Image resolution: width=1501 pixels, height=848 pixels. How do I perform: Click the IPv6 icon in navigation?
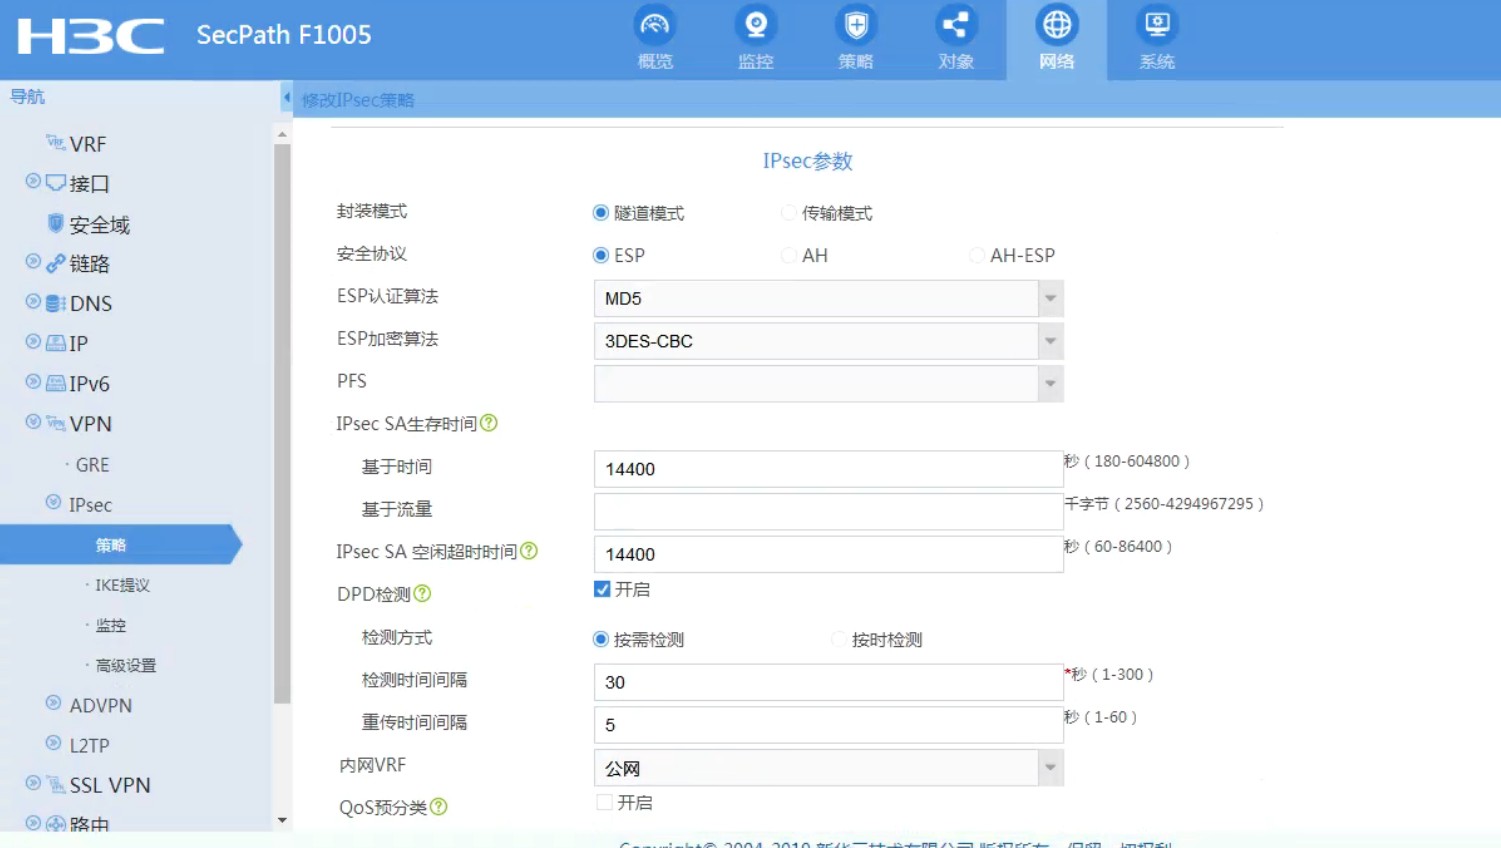(56, 383)
